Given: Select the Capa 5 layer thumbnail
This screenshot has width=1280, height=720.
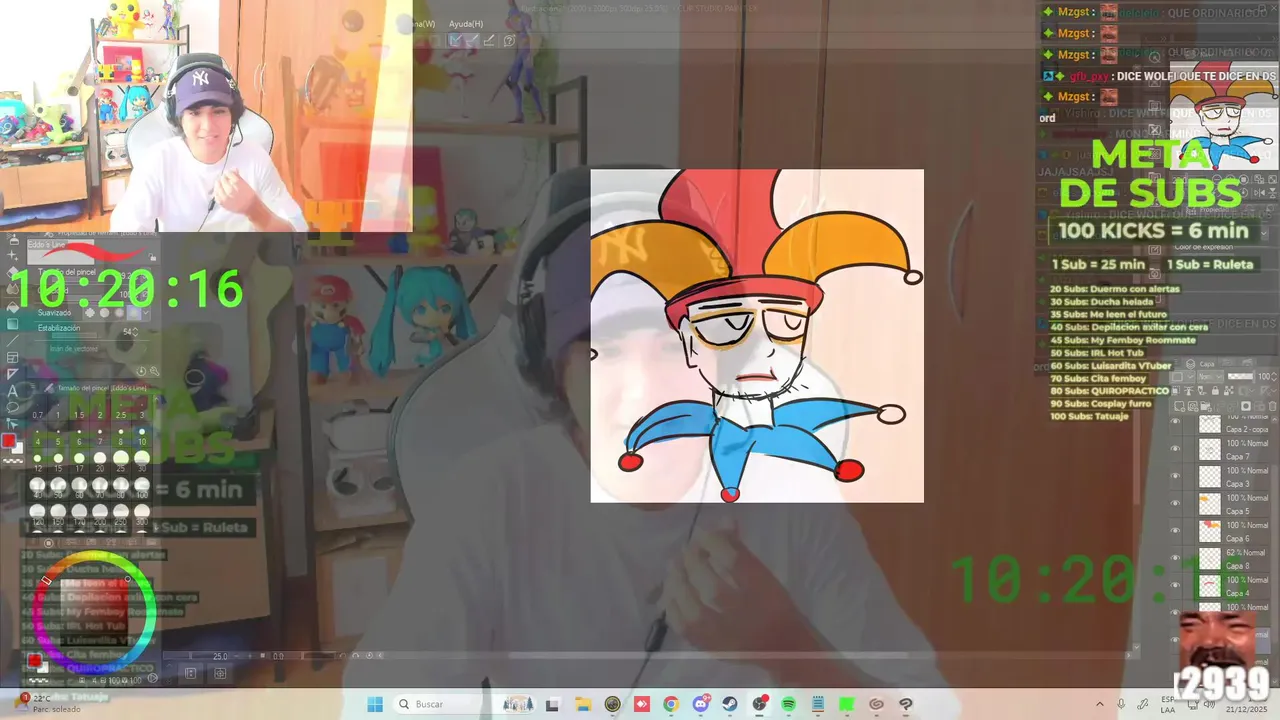Looking at the screenshot, I should click(1210, 505).
